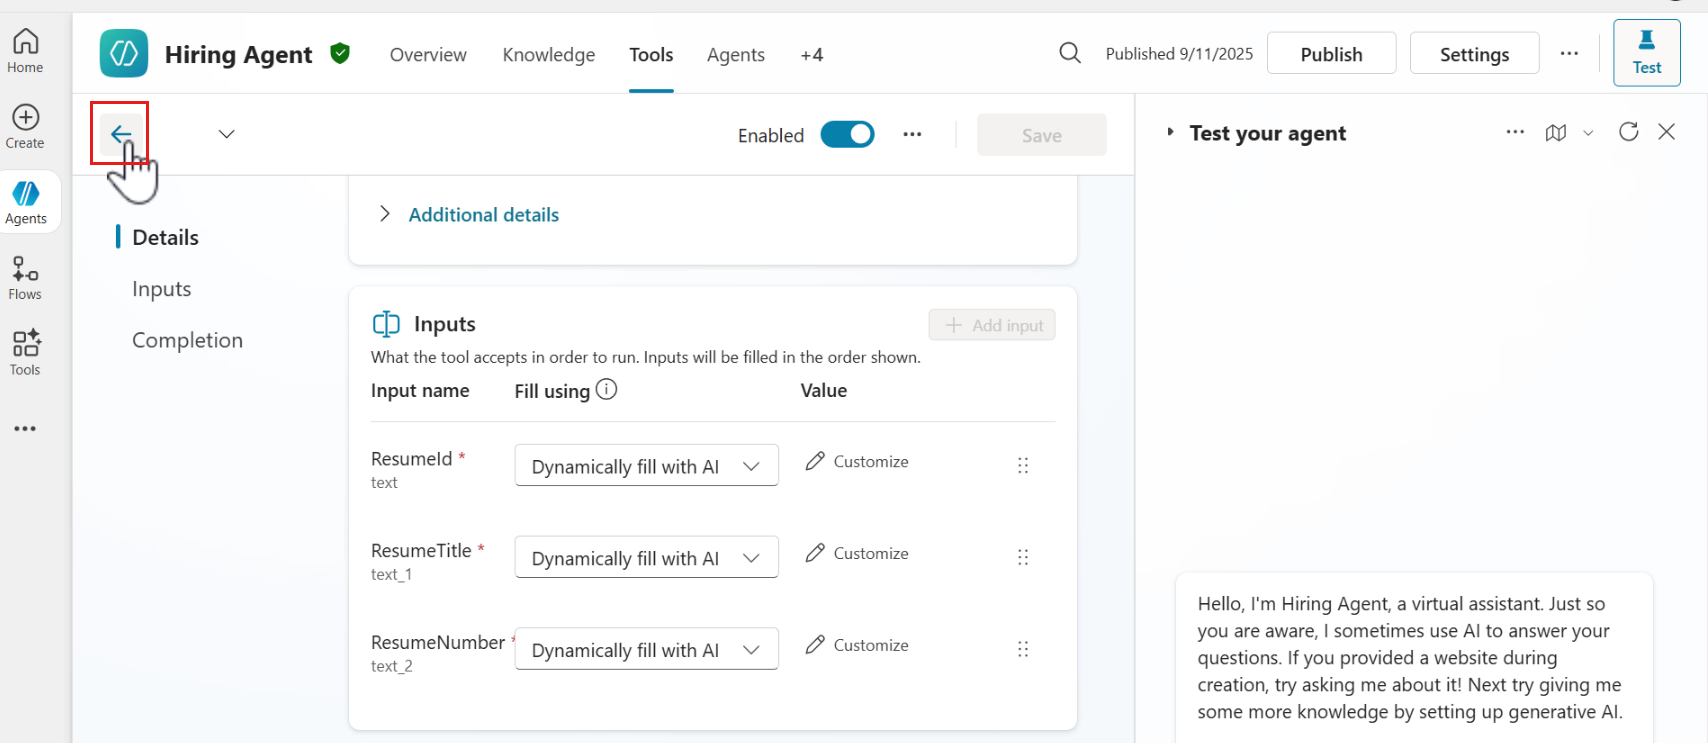This screenshot has width=1708, height=743.
Task: Customize the ResumeNumber input value
Action: (x=858, y=645)
